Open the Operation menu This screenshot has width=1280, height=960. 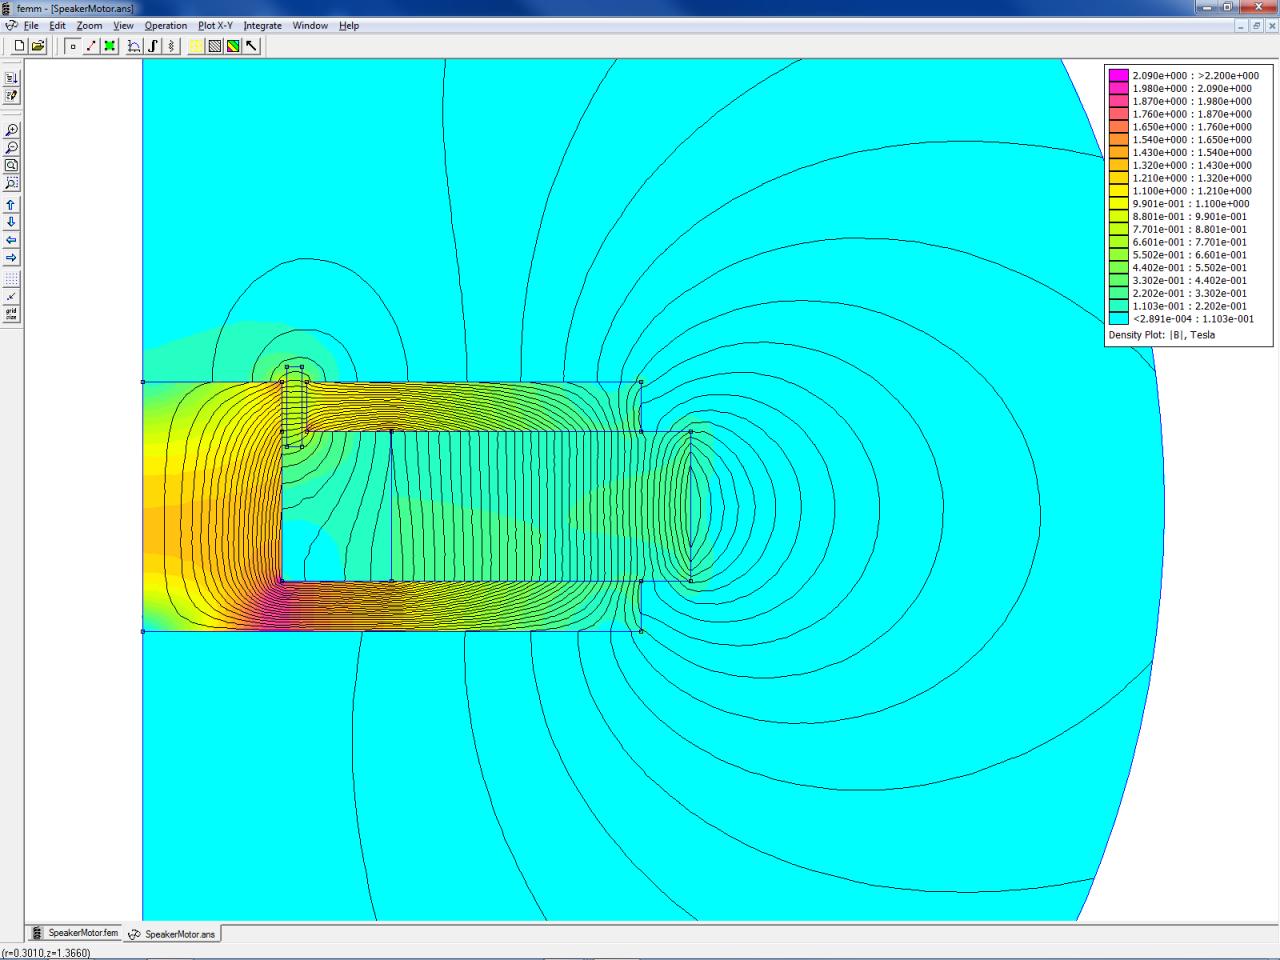165,26
